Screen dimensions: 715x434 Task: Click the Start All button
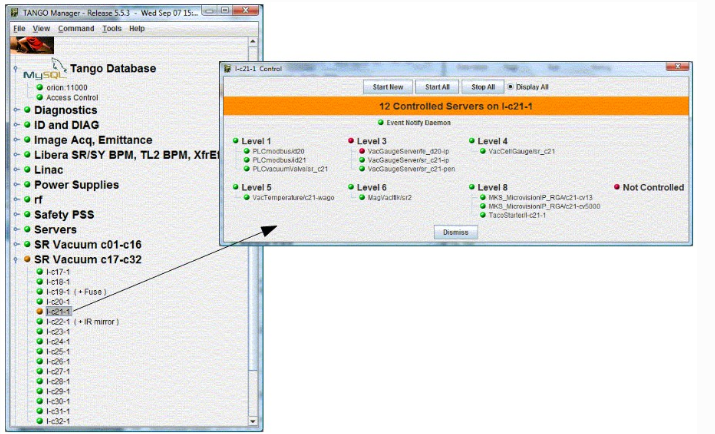click(437, 87)
